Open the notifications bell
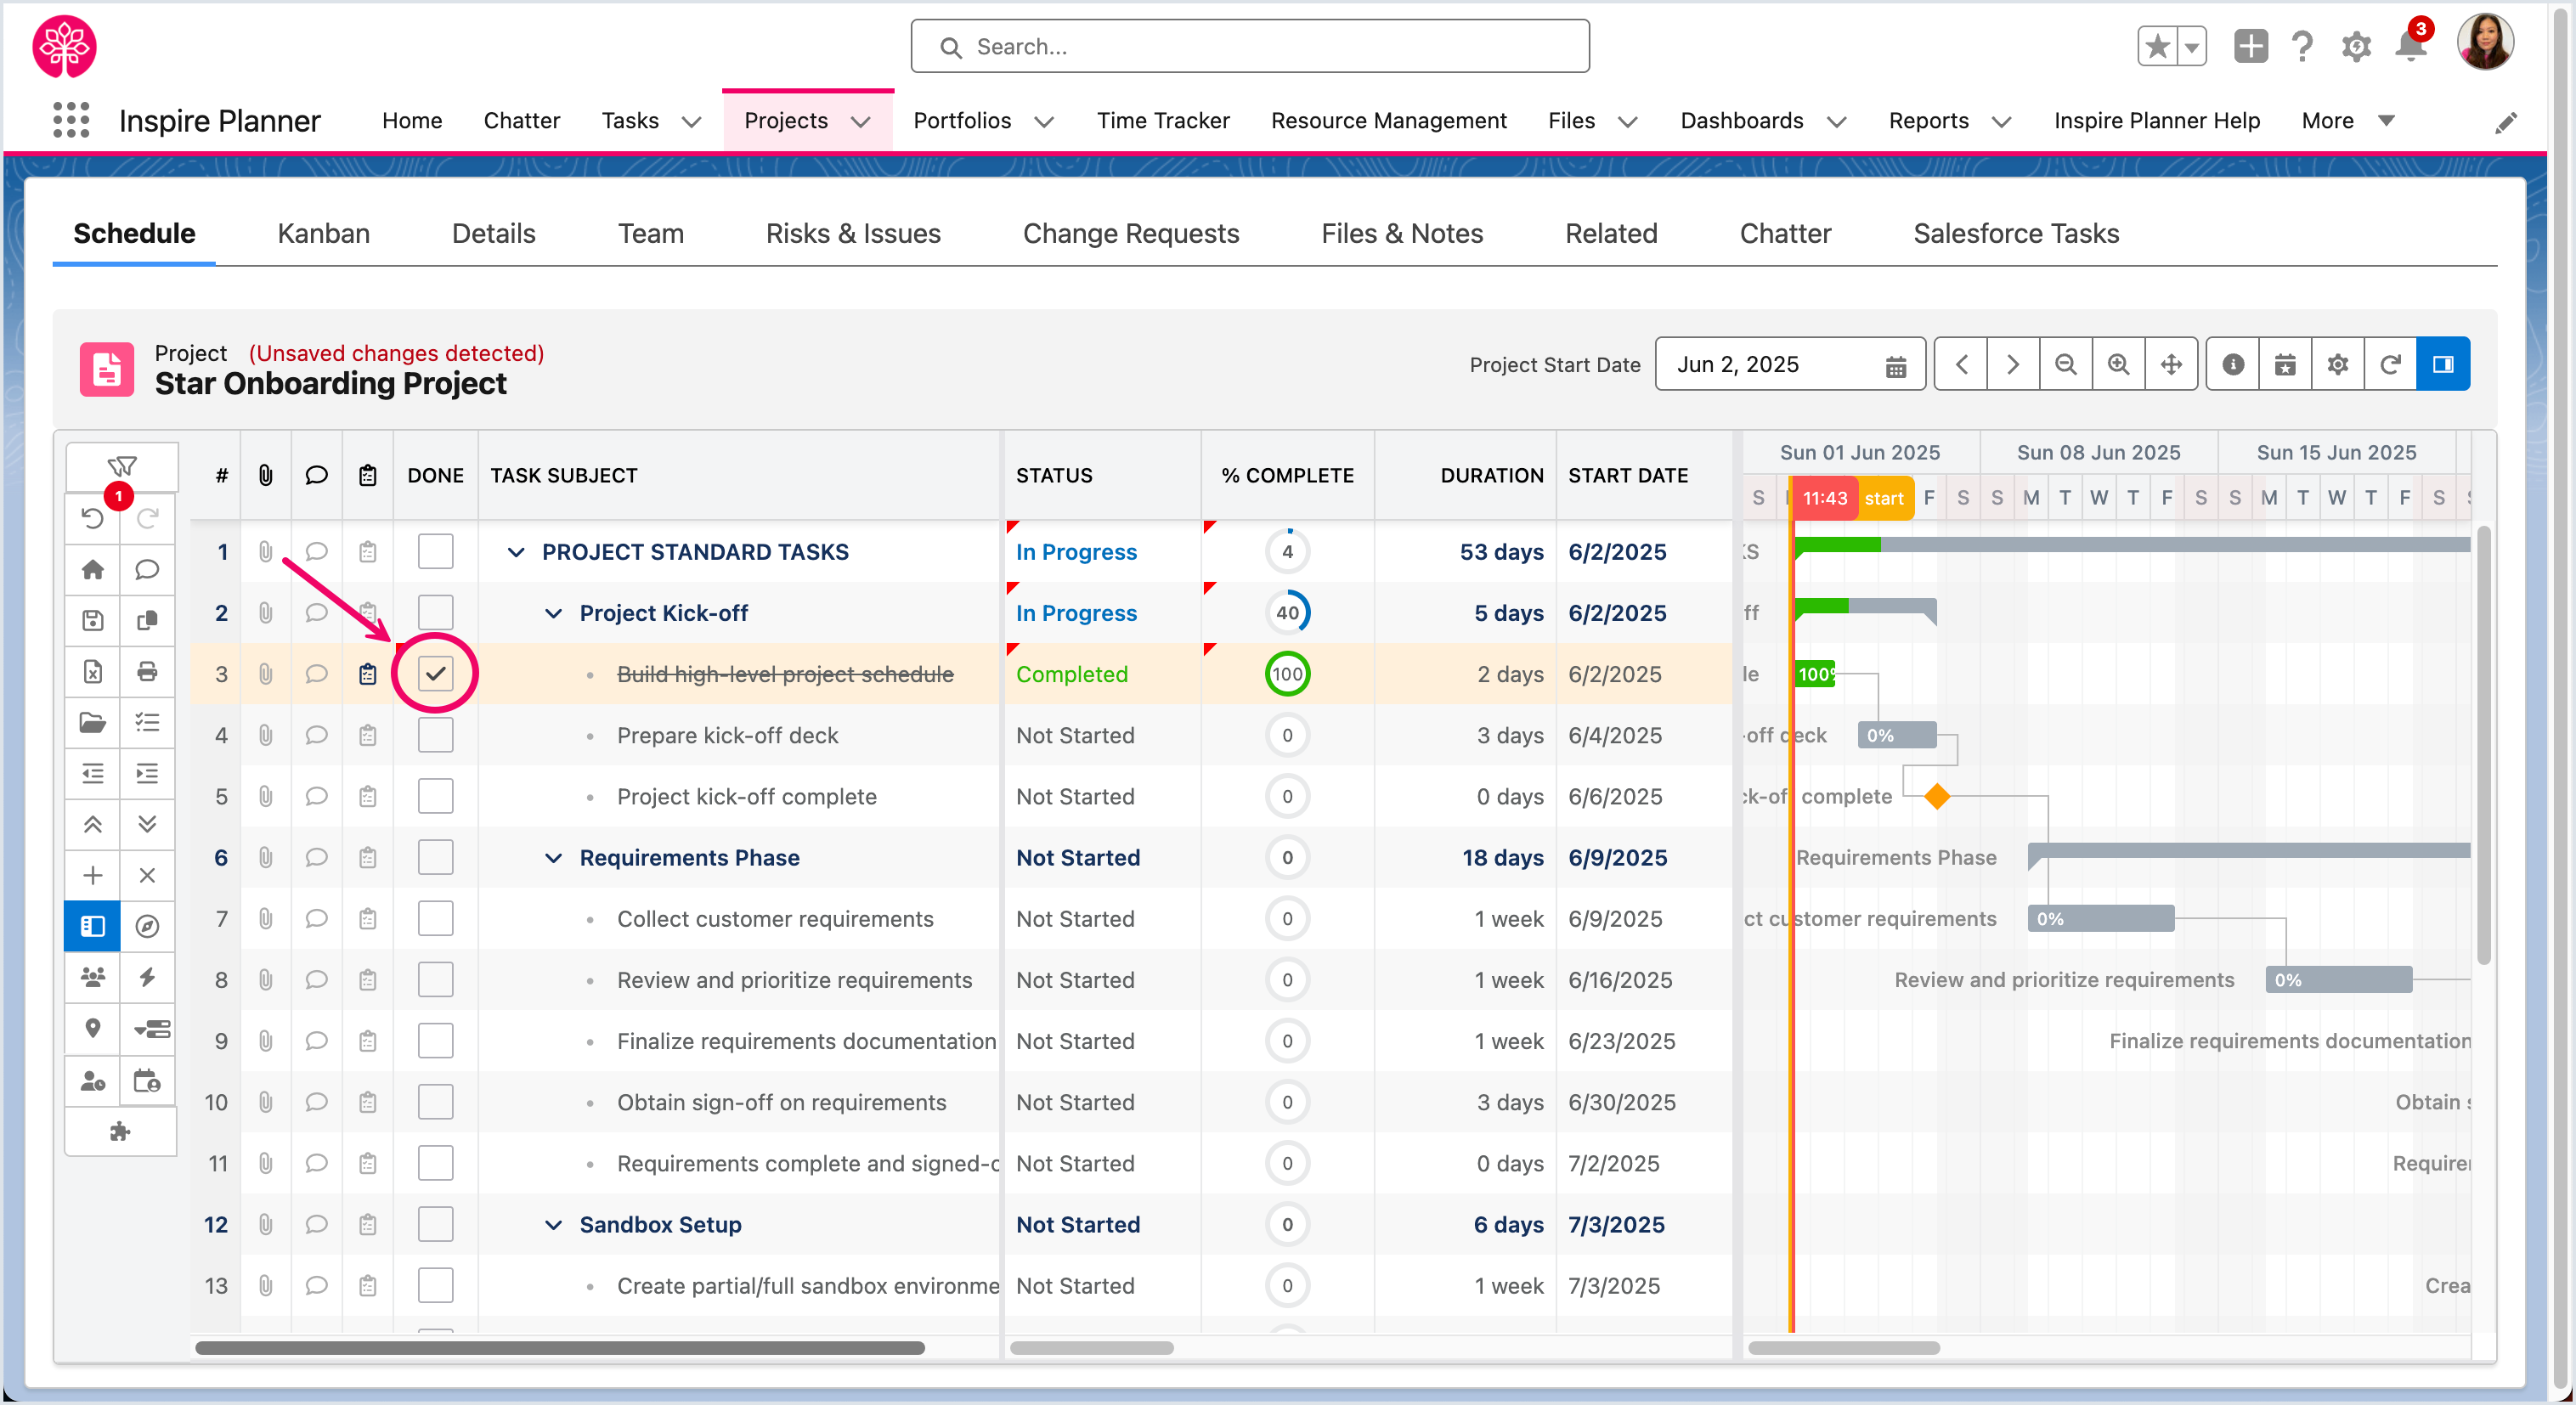 2411,46
